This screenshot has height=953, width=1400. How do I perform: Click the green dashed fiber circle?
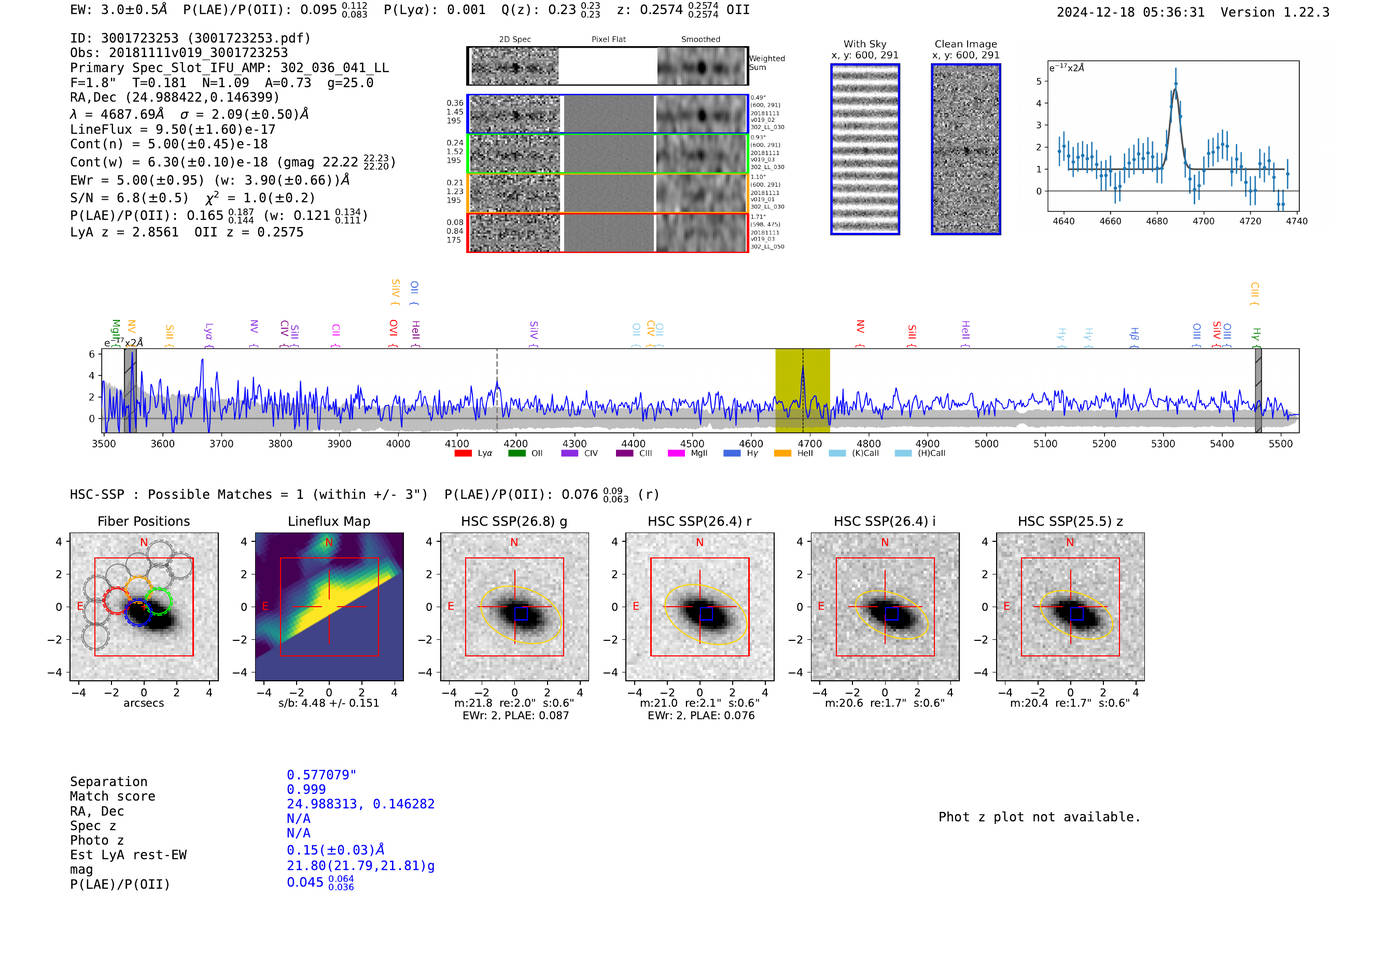click(x=159, y=601)
